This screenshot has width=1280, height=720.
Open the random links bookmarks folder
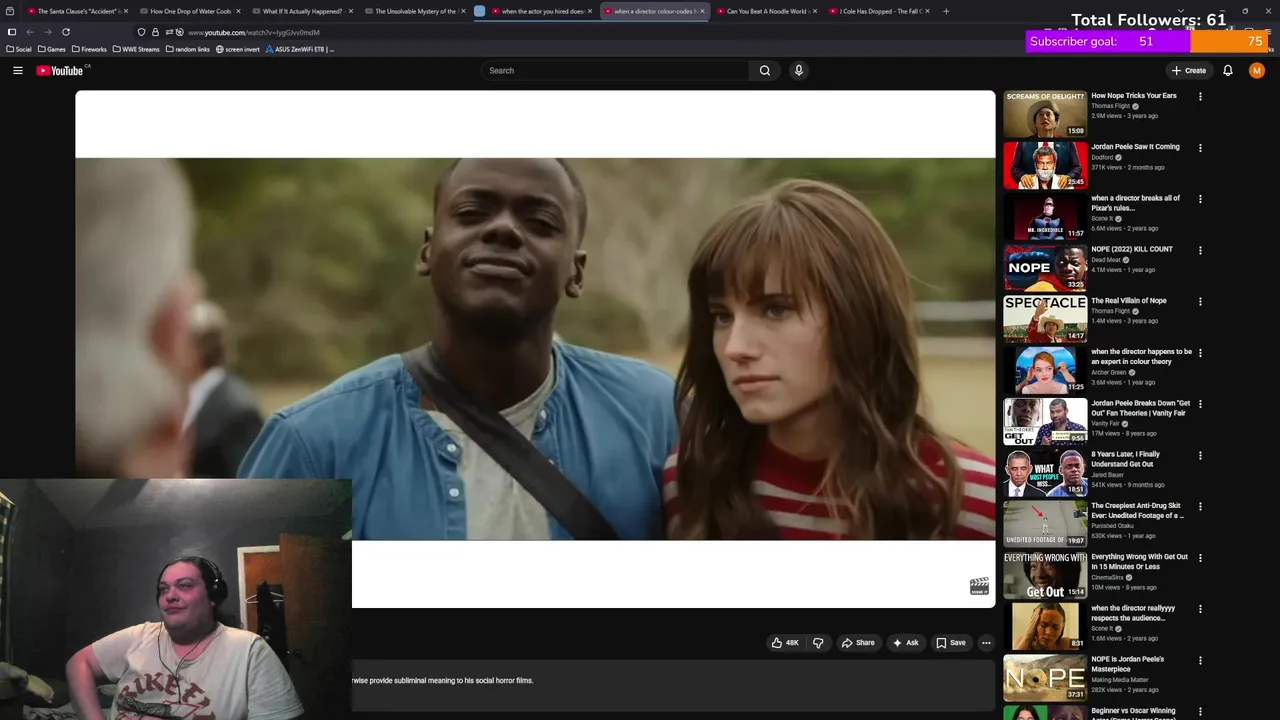pos(188,49)
